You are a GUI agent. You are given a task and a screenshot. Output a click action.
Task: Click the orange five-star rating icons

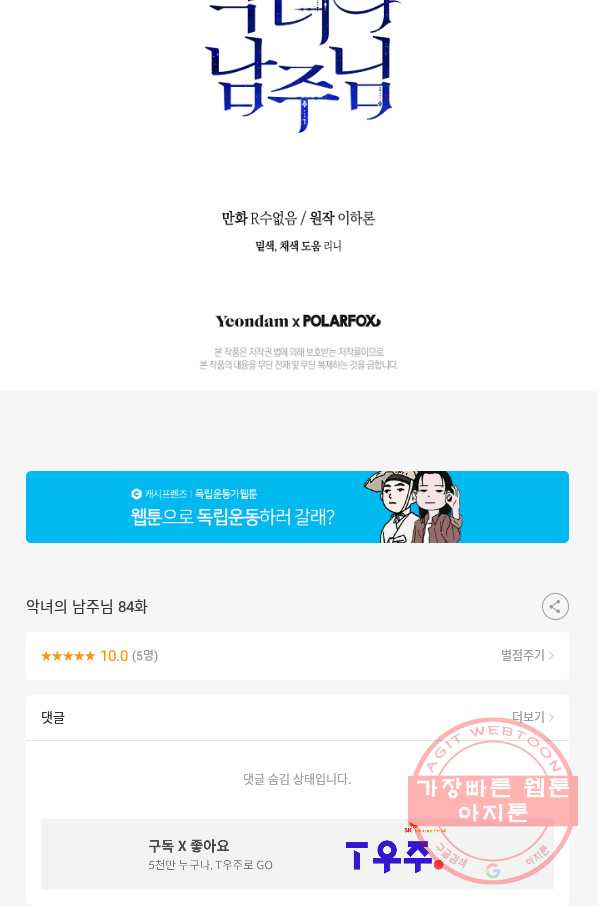[x=68, y=656]
